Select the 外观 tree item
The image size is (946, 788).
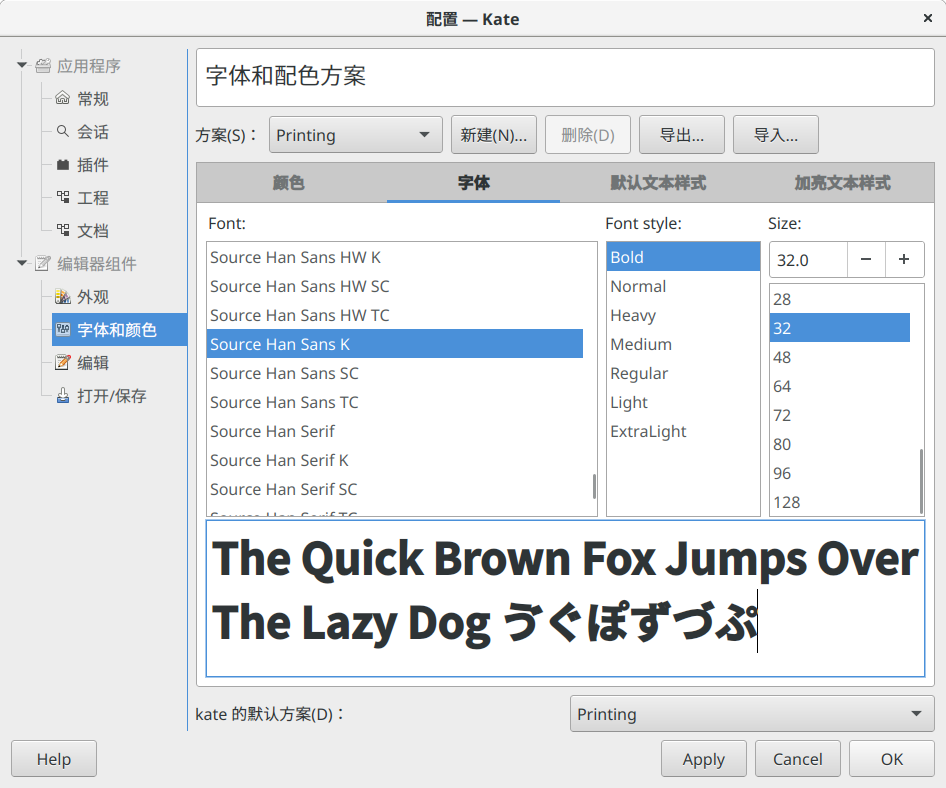(x=93, y=296)
